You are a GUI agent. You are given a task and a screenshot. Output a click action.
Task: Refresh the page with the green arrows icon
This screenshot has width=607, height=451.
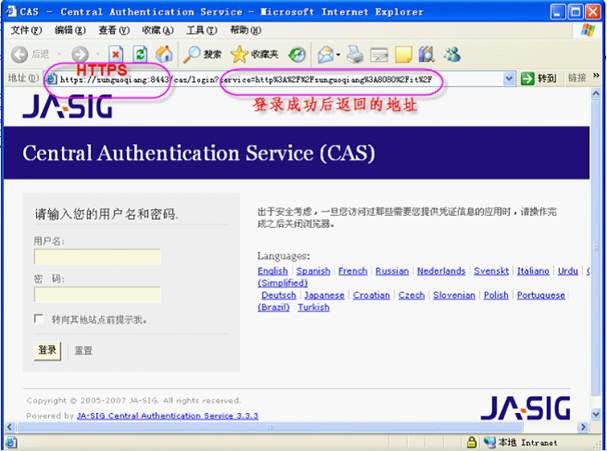[x=140, y=55]
